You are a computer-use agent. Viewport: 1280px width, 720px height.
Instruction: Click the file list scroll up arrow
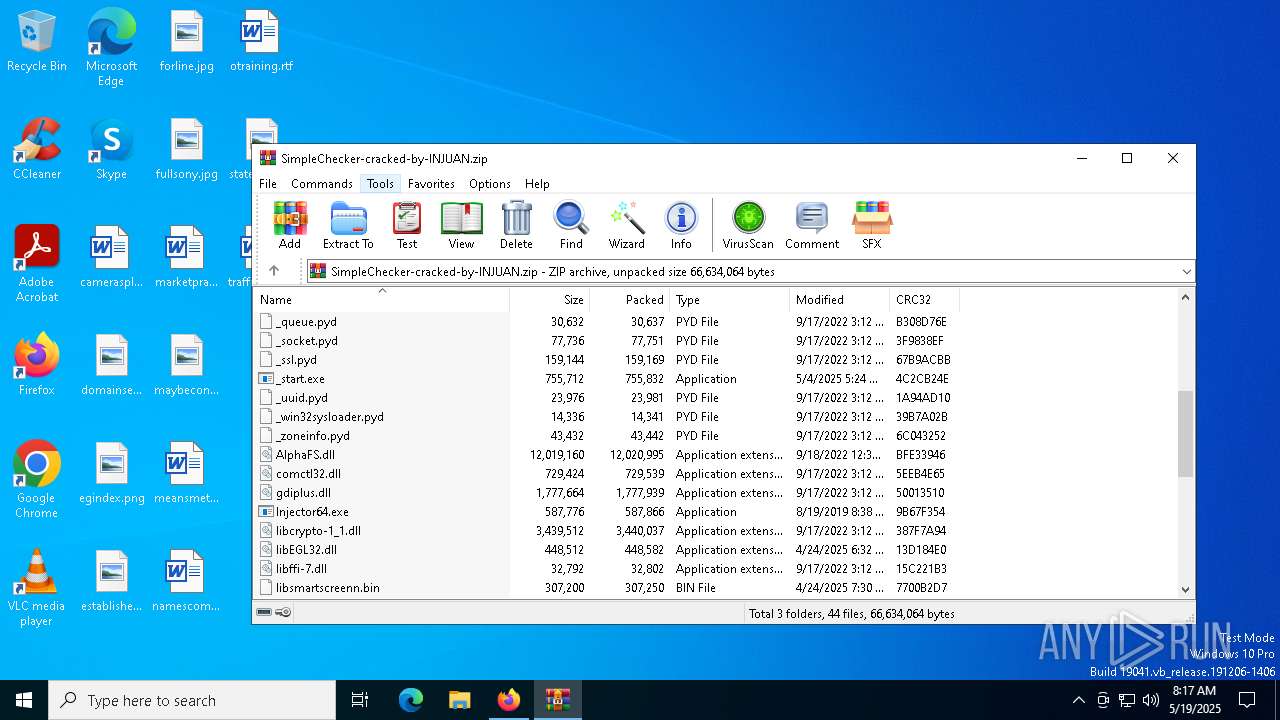tap(1186, 298)
